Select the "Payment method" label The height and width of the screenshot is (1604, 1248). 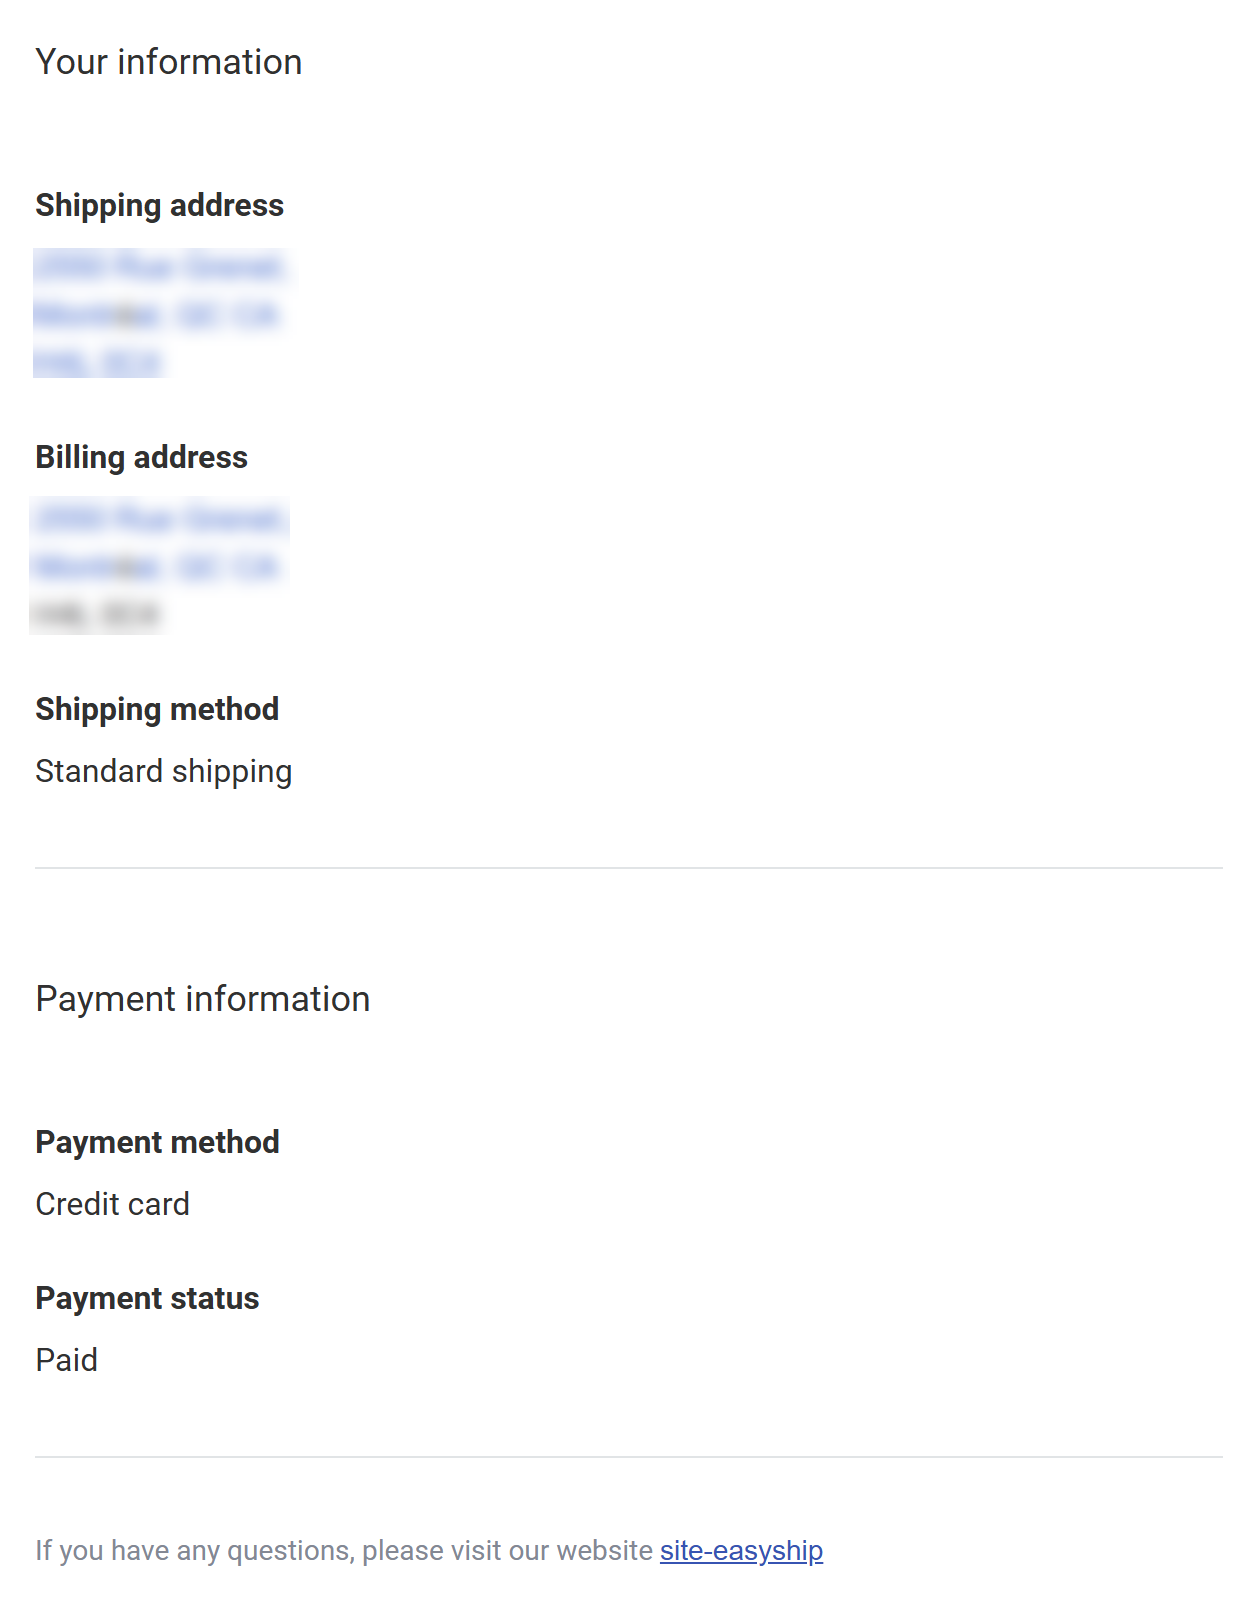pyautogui.click(x=157, y=1142)
